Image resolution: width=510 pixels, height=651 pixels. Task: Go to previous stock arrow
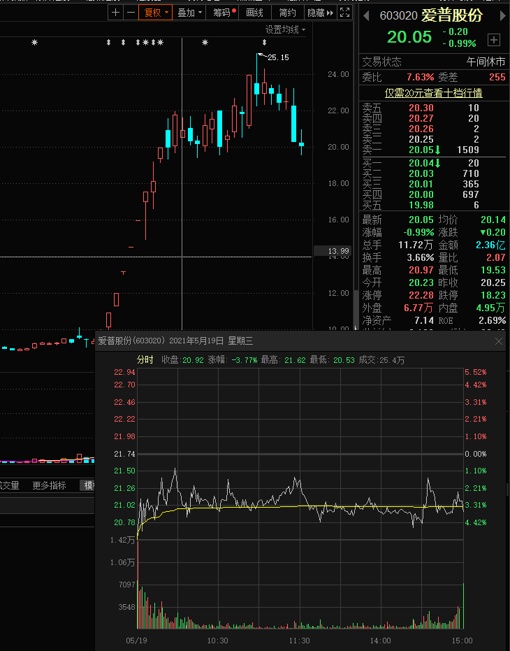point(366,16)
